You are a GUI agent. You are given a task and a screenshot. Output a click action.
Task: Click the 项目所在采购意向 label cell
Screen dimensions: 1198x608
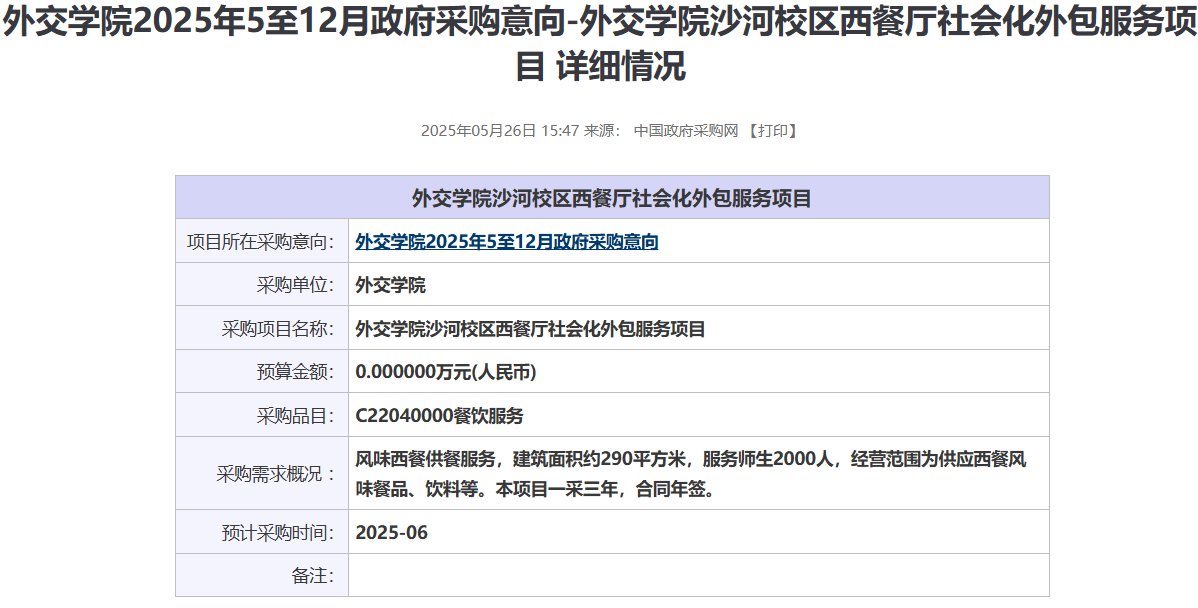pyautogui.click(x=261, y=242)
